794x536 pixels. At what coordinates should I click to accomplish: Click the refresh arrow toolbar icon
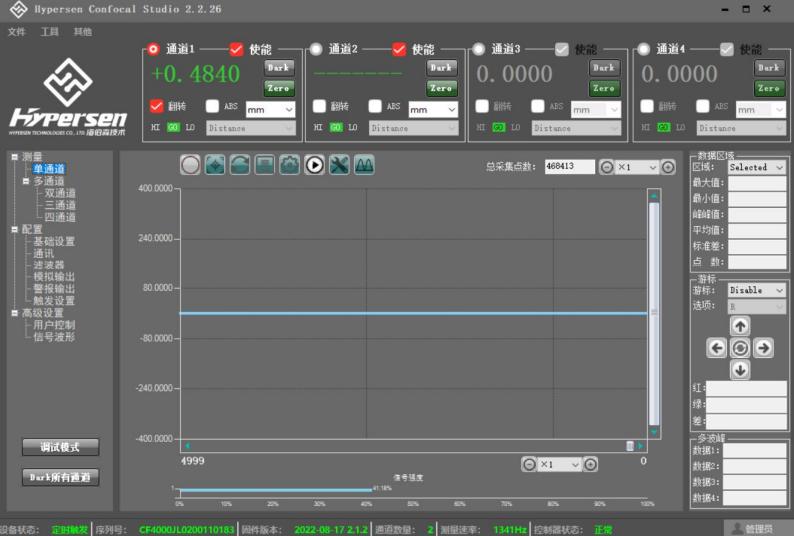pos(240,165)
